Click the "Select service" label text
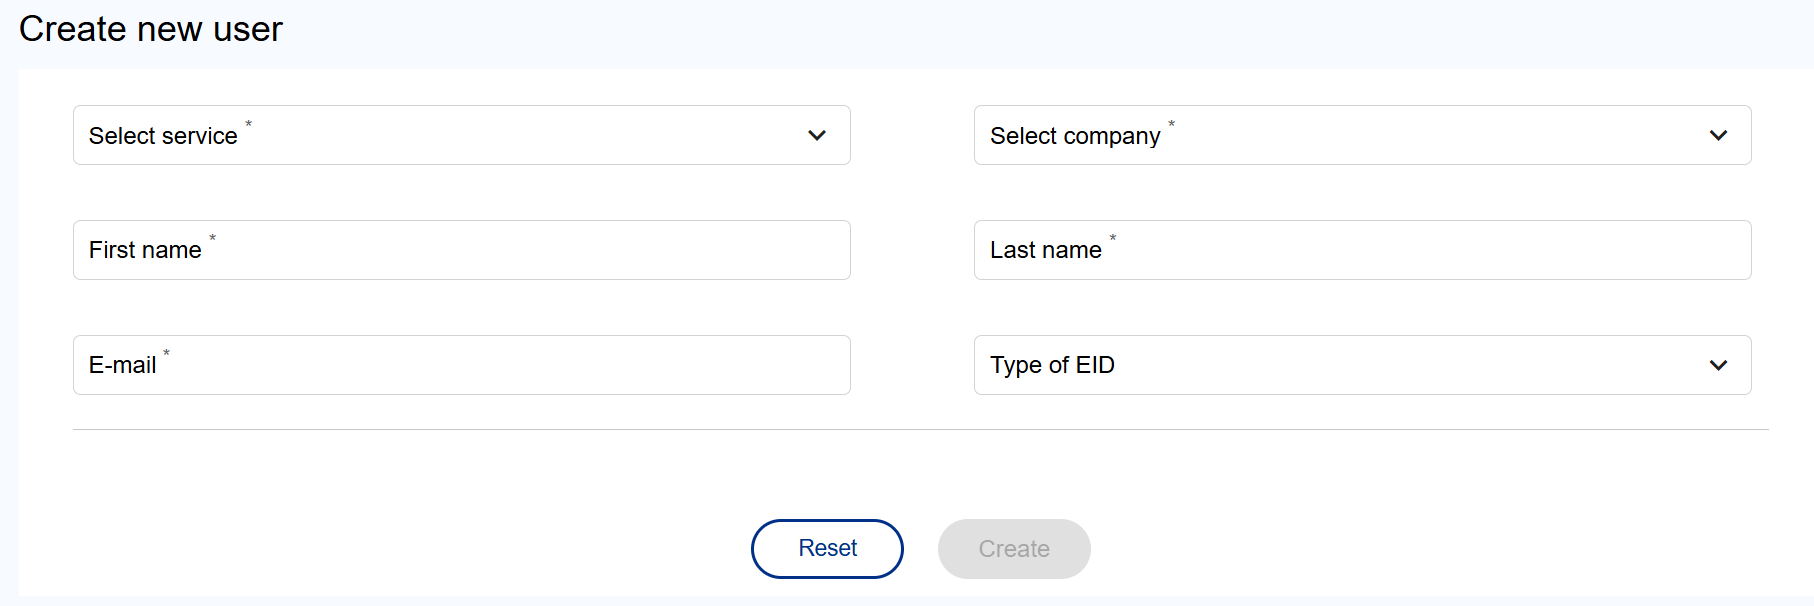Image resolution: width=1814 pixels, height=606 pixels. (163, 136)
